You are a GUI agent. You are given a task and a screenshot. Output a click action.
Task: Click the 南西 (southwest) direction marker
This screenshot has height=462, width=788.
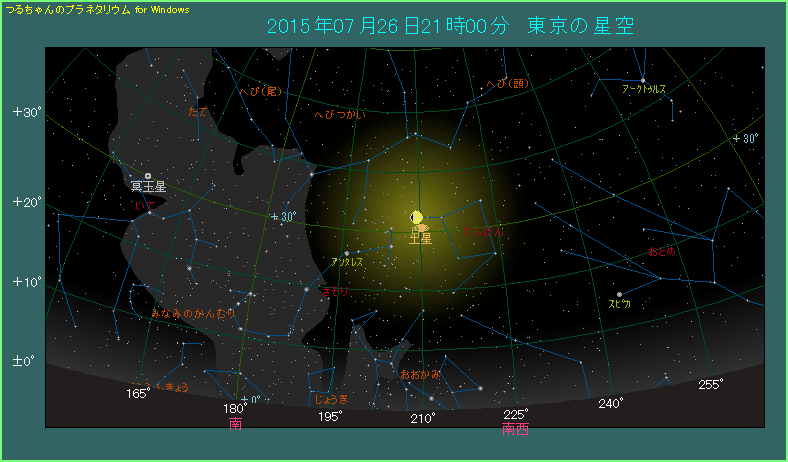515,429
